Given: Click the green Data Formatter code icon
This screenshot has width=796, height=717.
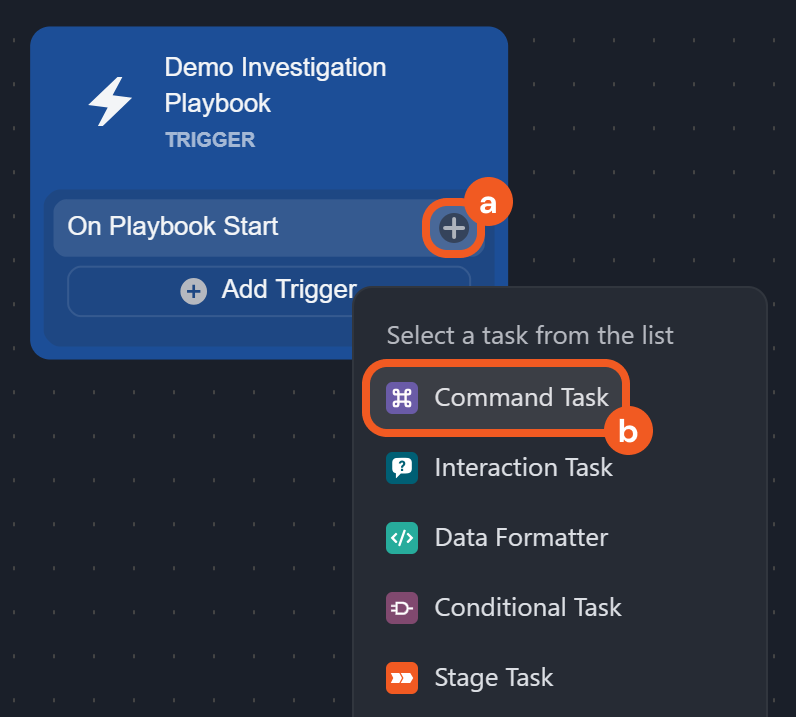Looking at the screenshot, I should click(x=402, y=537).
